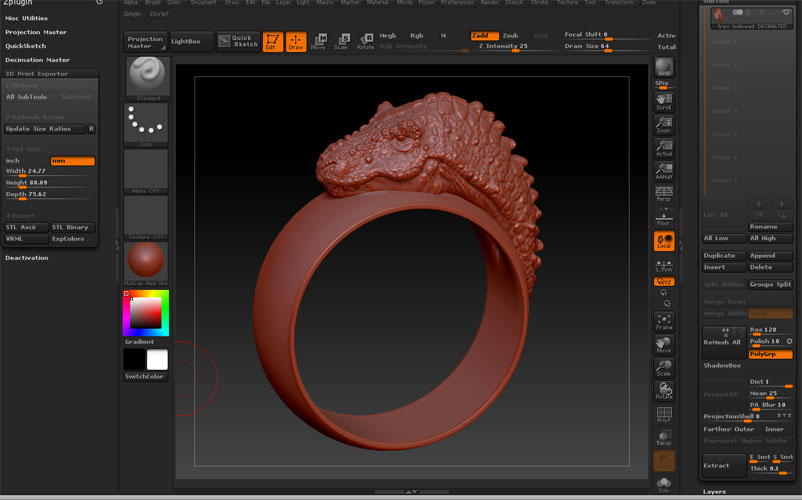The height and width of the screenshot is (500, 802).
Task: Select the Scale transform icon in top shelf
Action: click(x=342, y=41)
